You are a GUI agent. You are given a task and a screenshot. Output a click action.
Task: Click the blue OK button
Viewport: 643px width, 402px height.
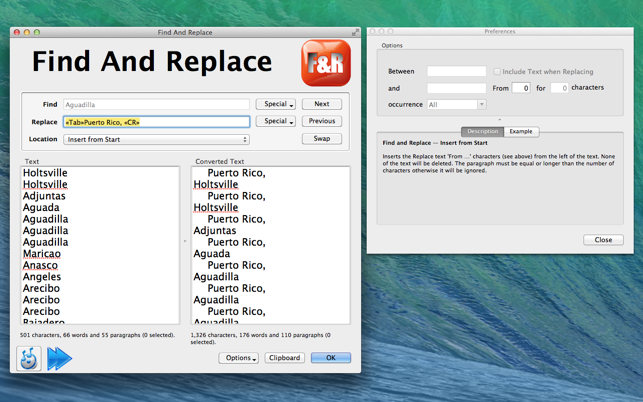click(x=331, y=358)
